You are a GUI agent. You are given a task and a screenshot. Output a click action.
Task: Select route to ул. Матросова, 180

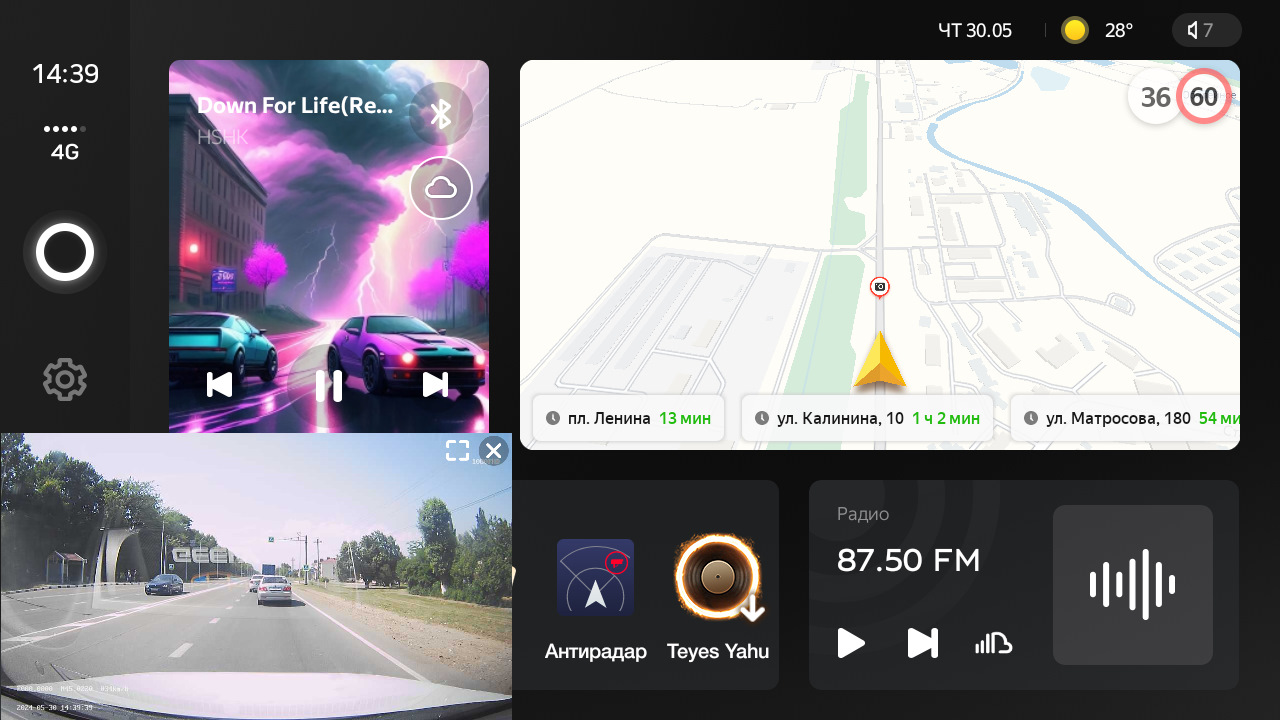[1126, 418]
